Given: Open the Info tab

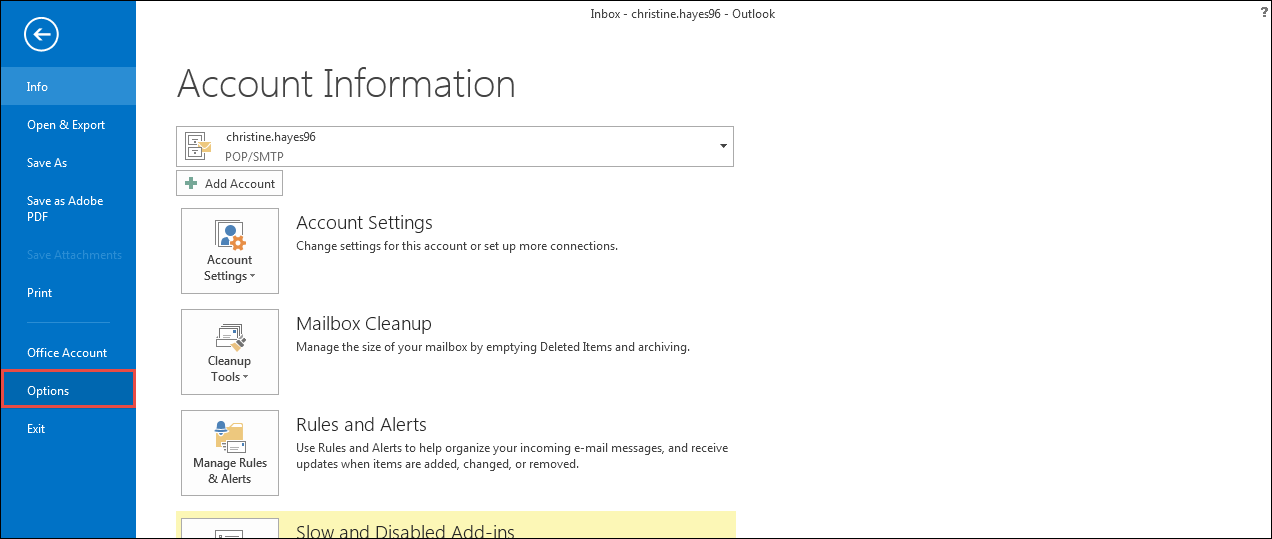Looking at the screenshot, I should (68, 87).
